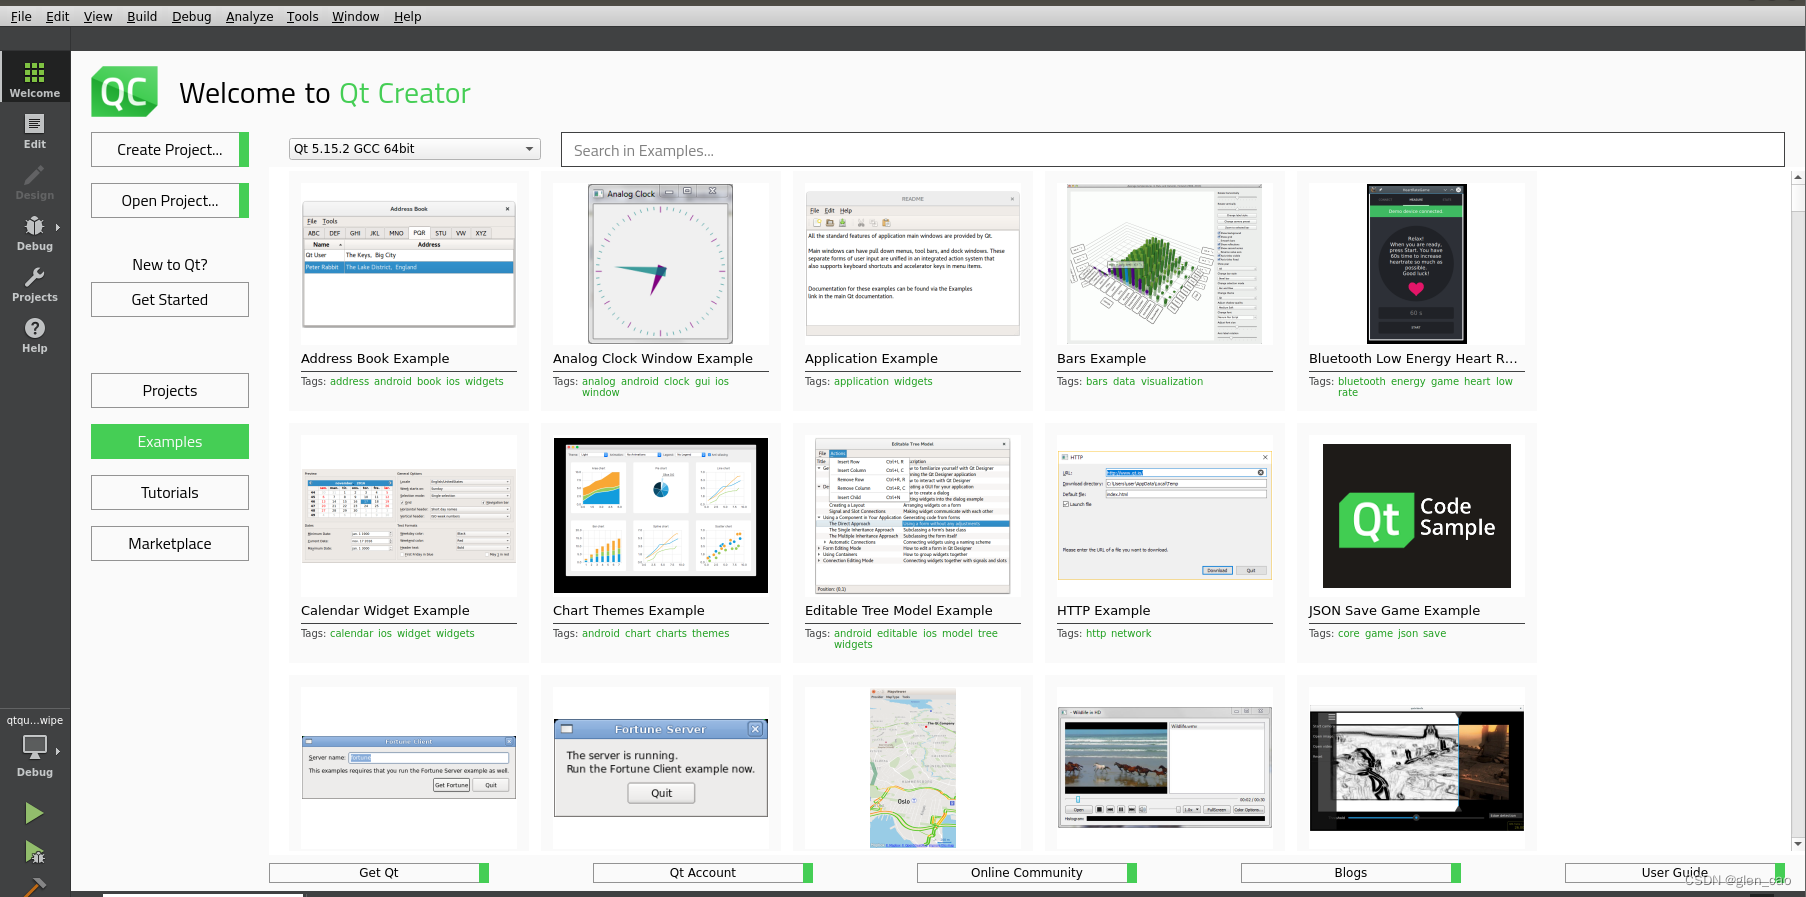
Task: Click the 'calendar' tag link
Action: (351, 634)
